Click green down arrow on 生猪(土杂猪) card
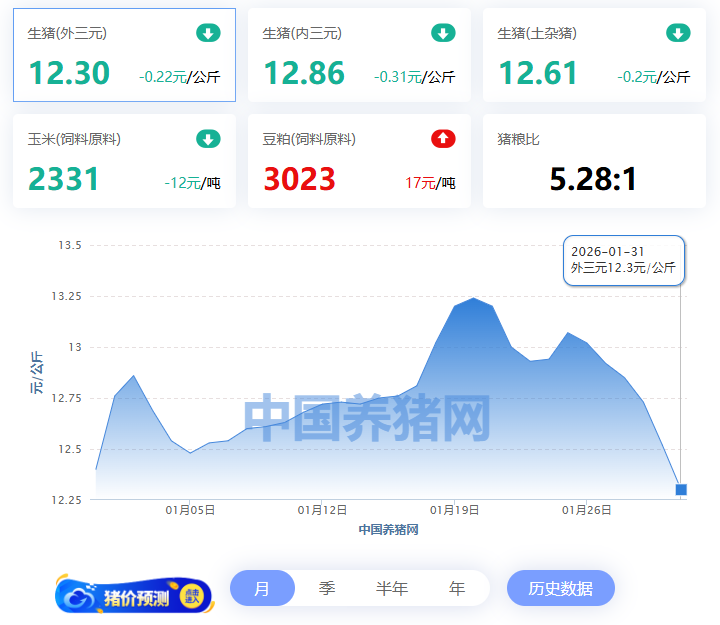The width and height of the screenshot is (720, 625). coord(678,34)
